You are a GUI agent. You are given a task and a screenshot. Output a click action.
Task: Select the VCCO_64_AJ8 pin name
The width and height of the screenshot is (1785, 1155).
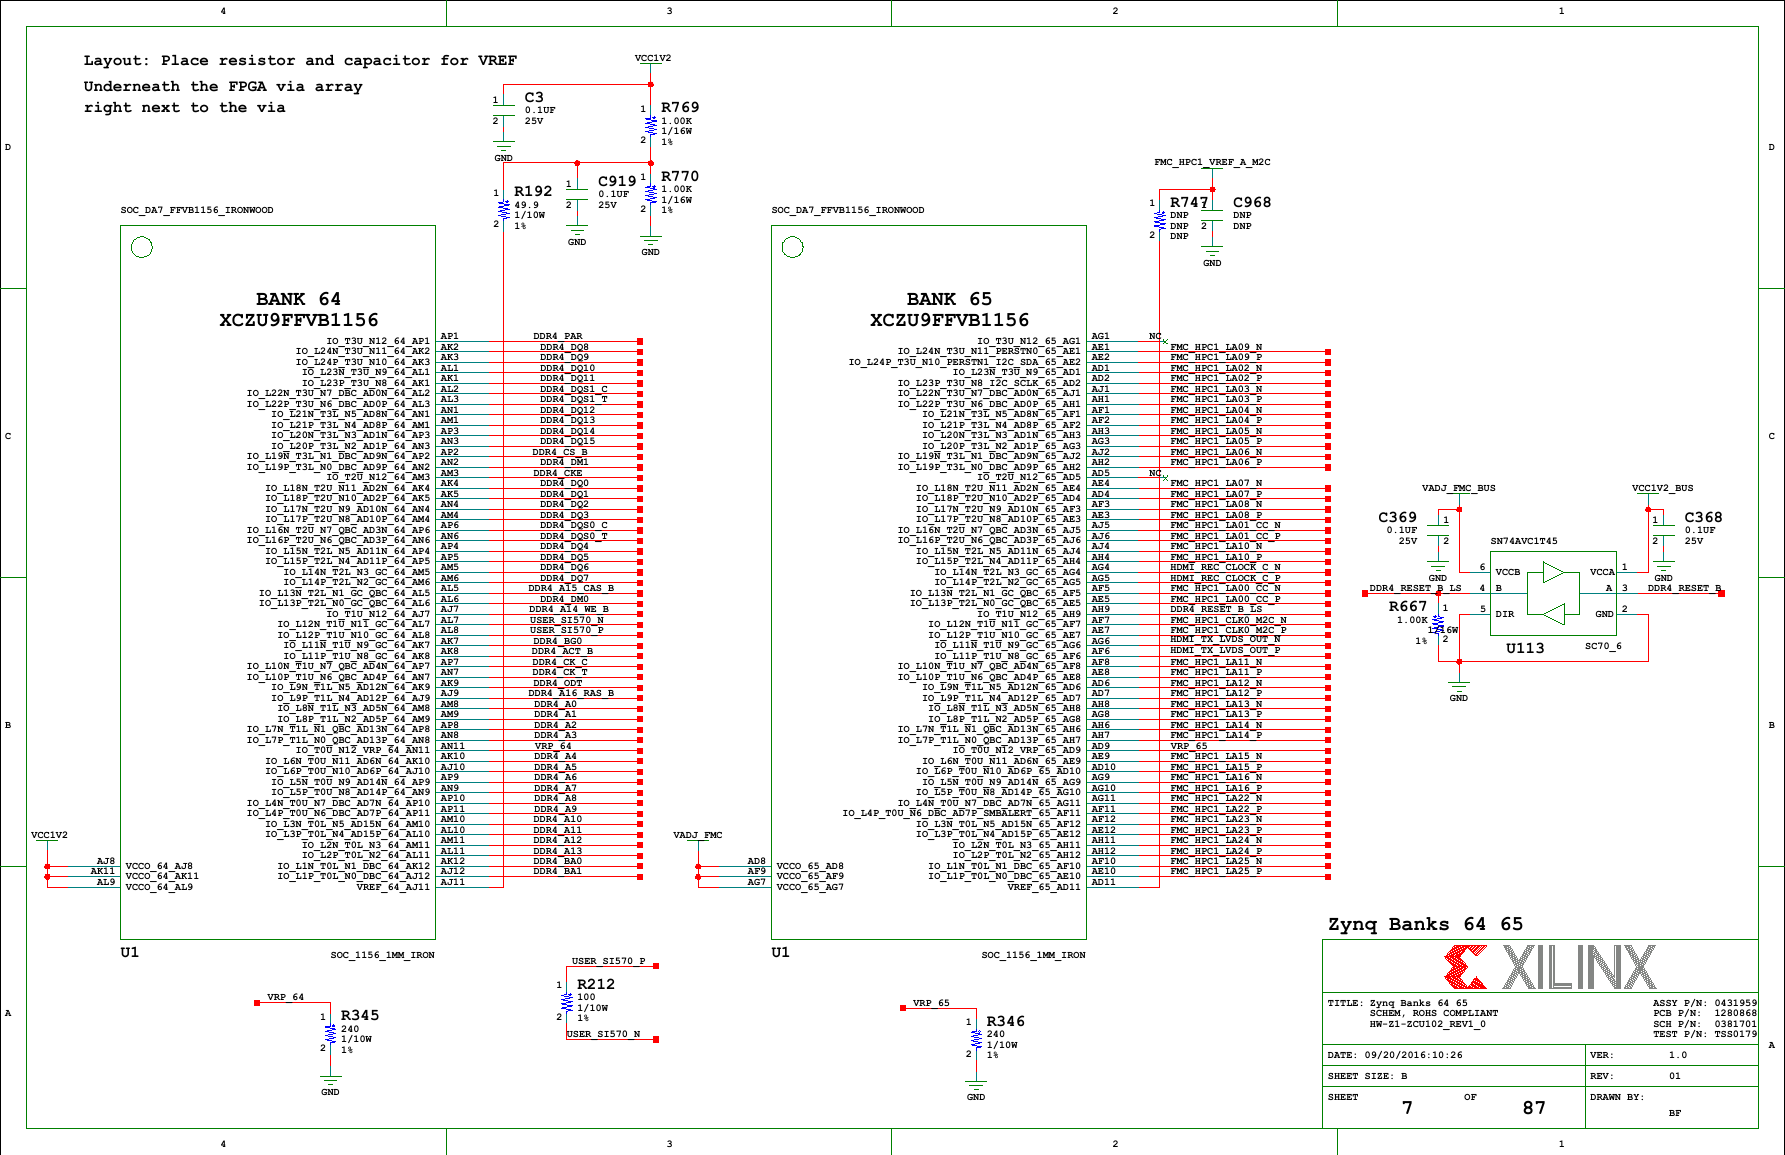click(x=159, y=867)
